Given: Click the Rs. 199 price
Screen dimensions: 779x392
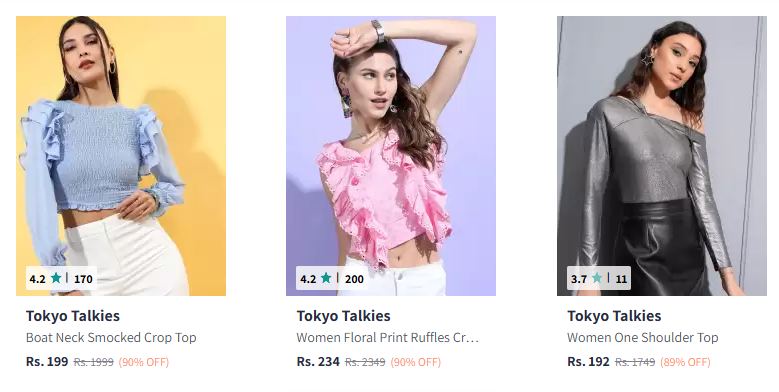Looking at the screenshot, I should tap(47, 362).
